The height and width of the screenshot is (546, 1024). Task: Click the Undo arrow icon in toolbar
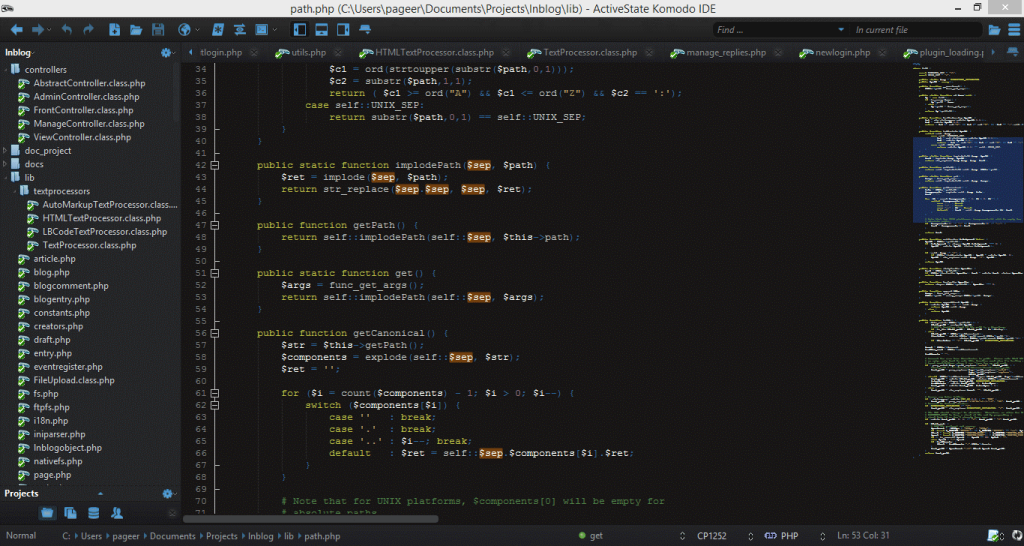(67, 29)
